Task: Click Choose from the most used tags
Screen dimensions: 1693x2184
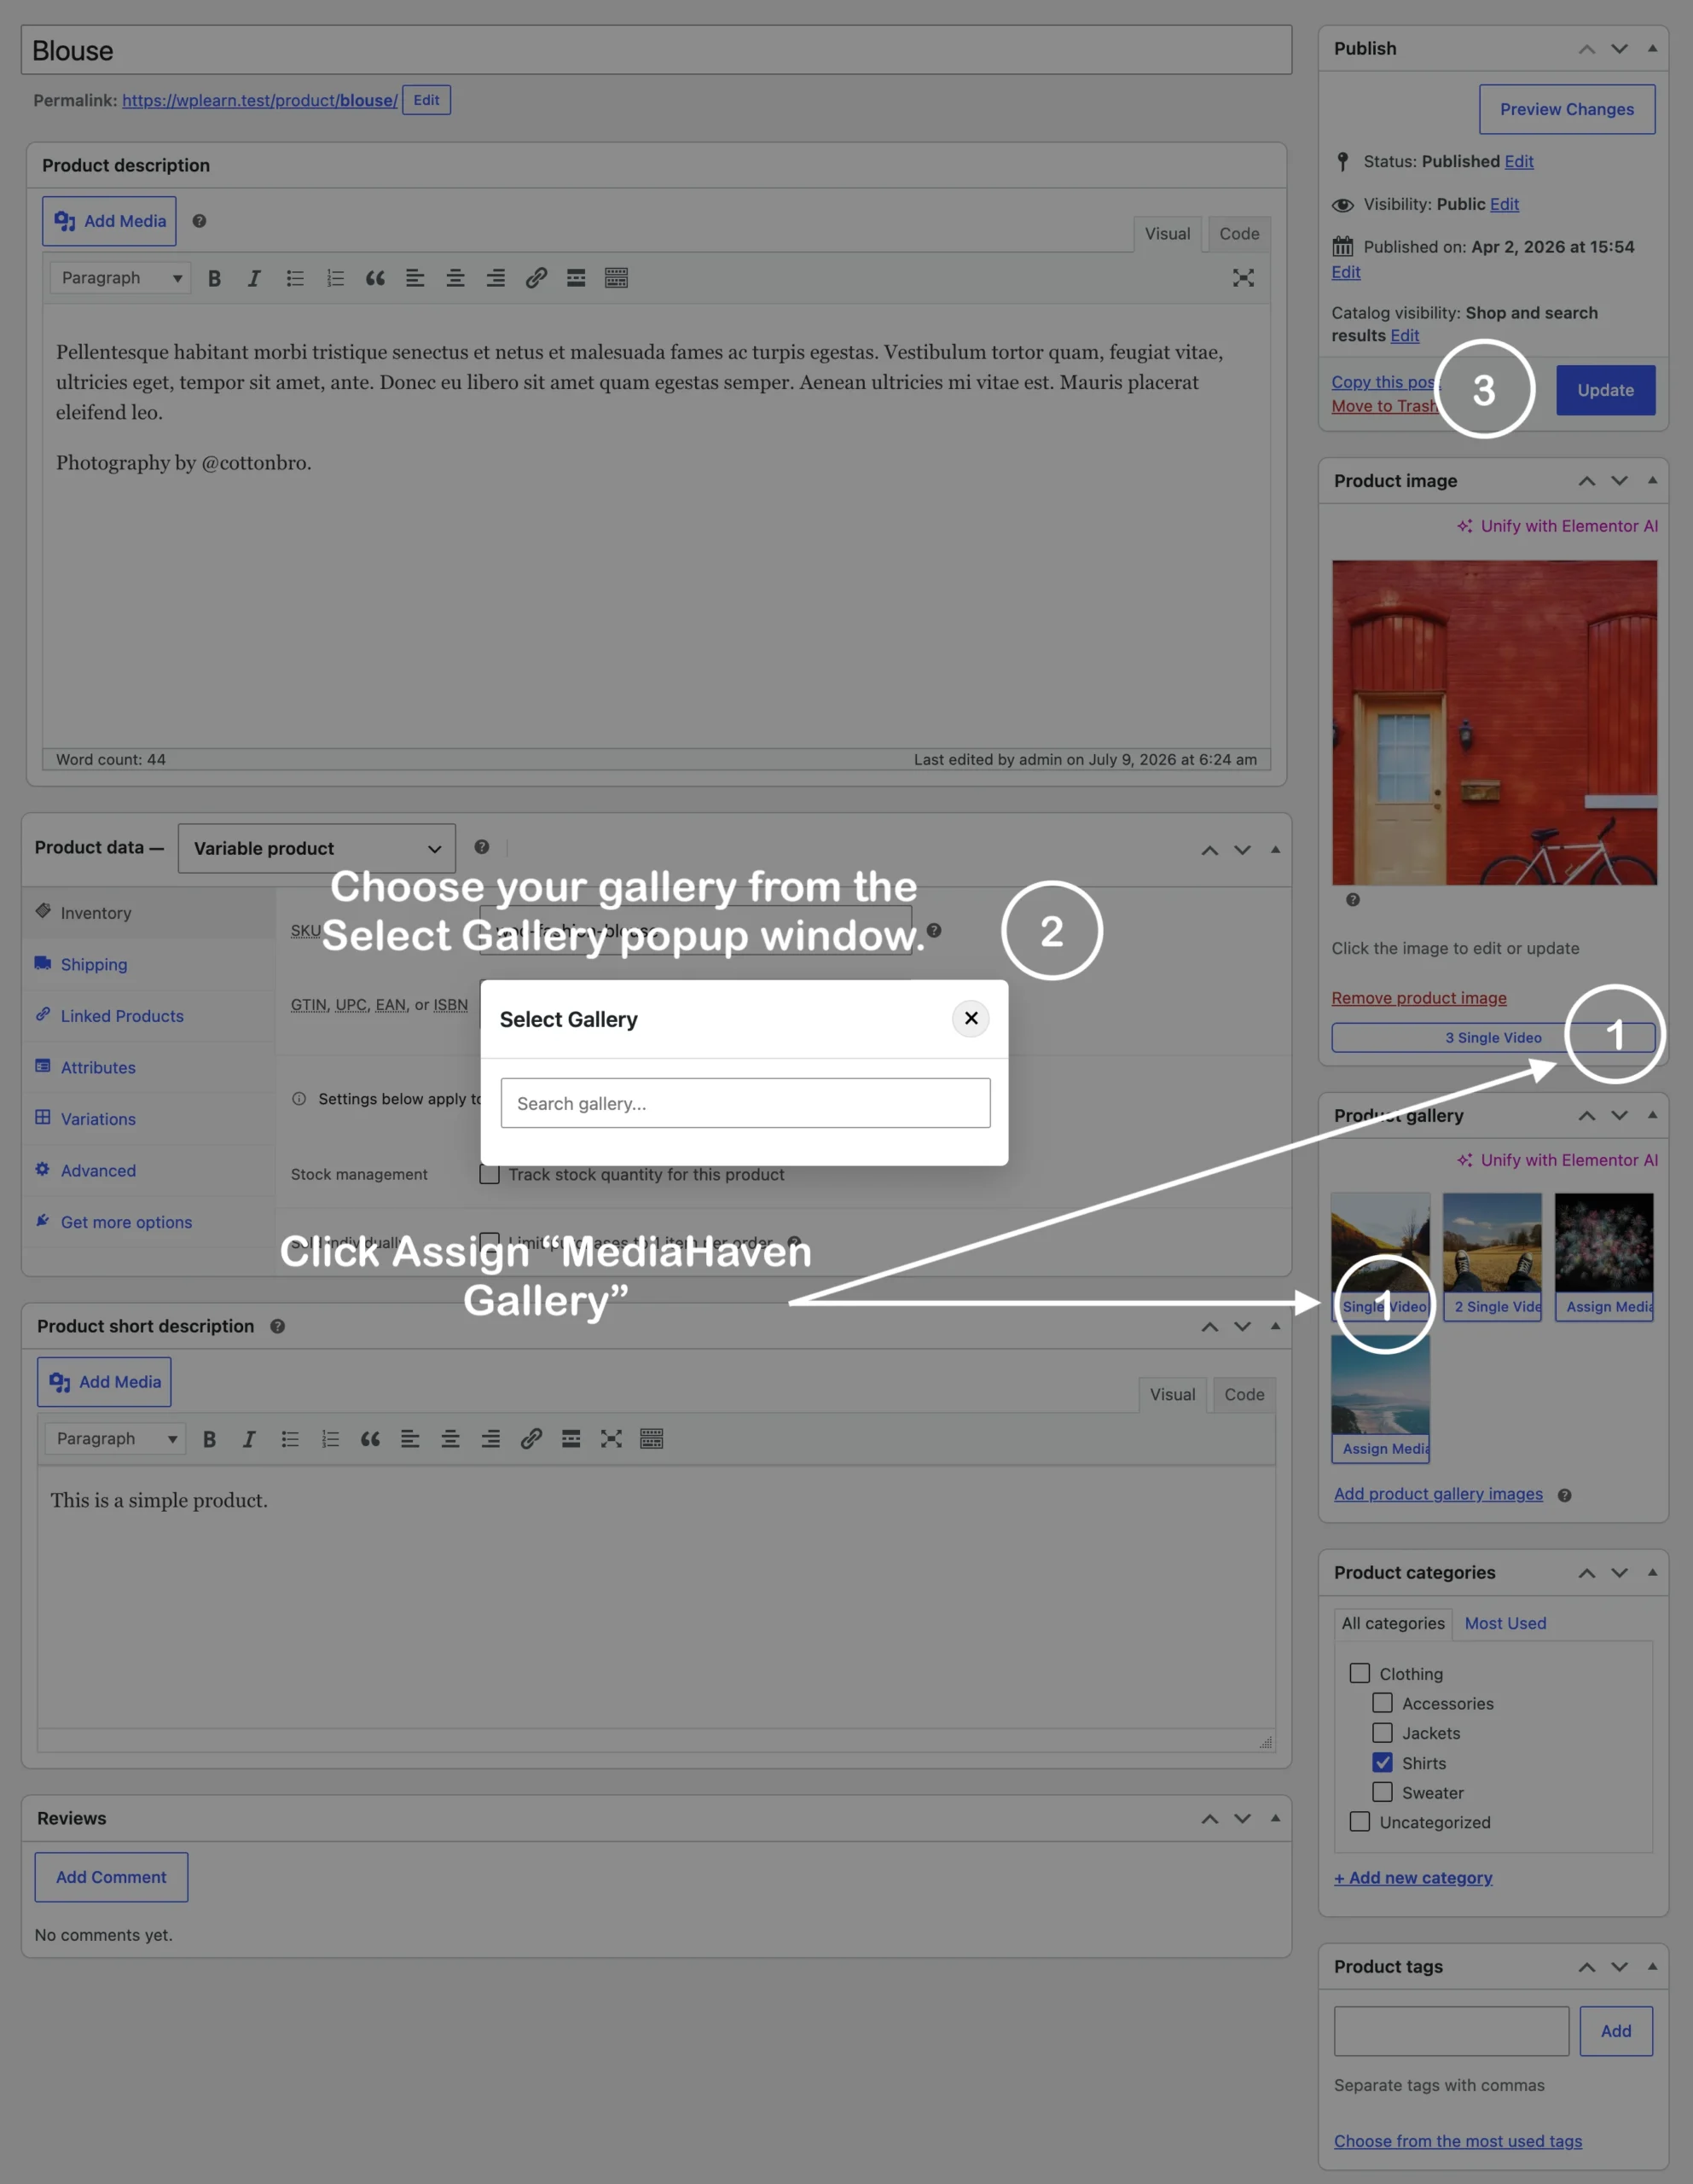Action: coord(1457,2141)
